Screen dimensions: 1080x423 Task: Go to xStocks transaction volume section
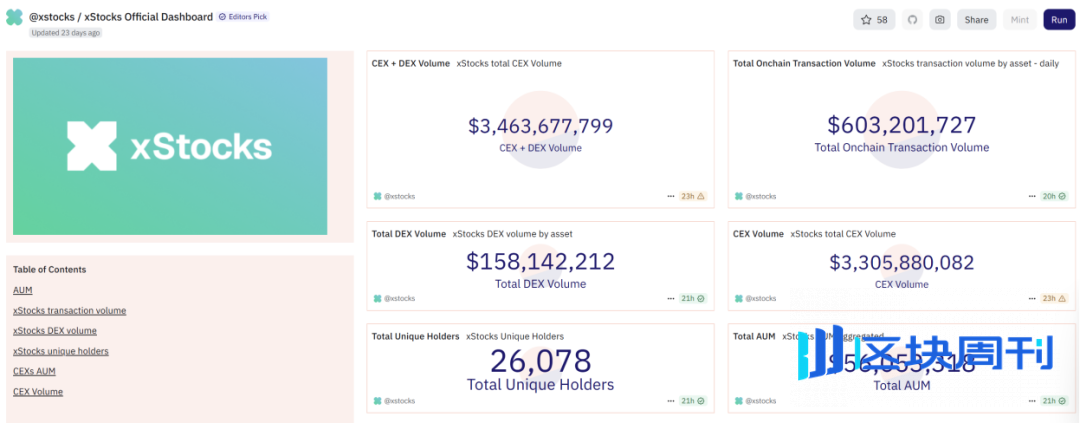click(70, 311)
